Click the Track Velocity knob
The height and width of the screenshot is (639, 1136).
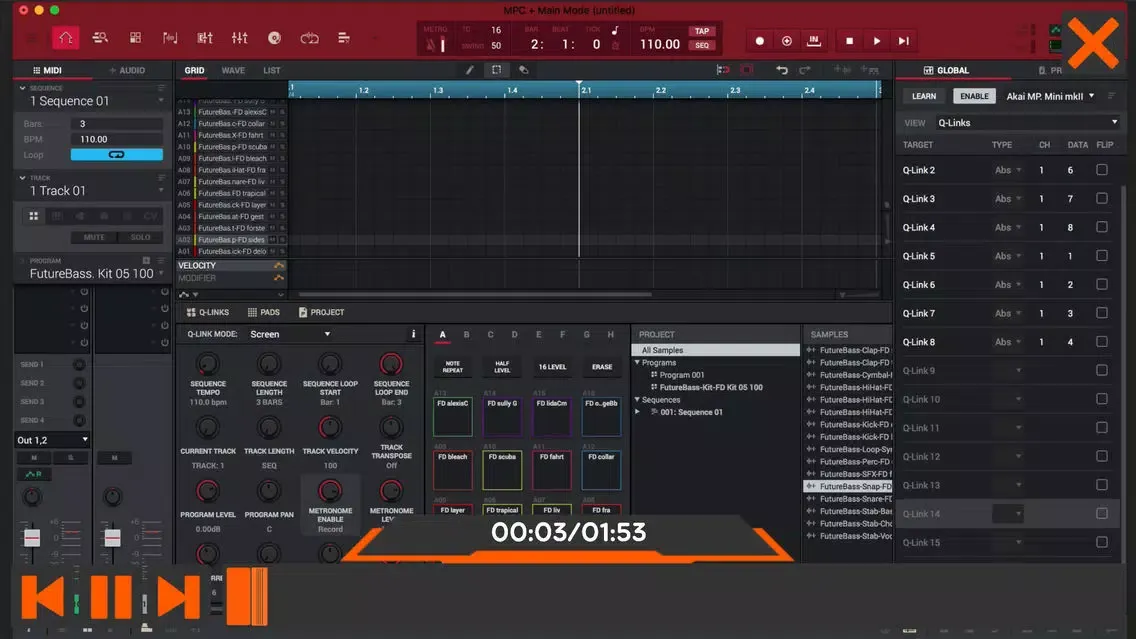(330, 427)
